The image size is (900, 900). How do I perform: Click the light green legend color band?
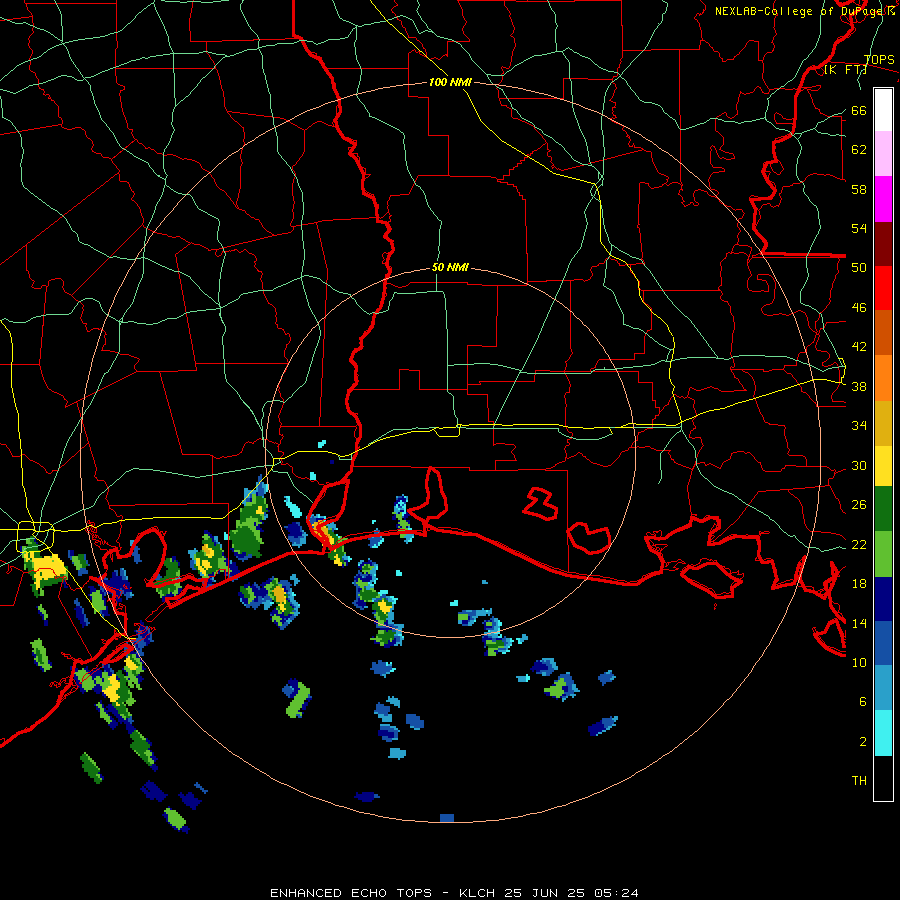[883, 554]
